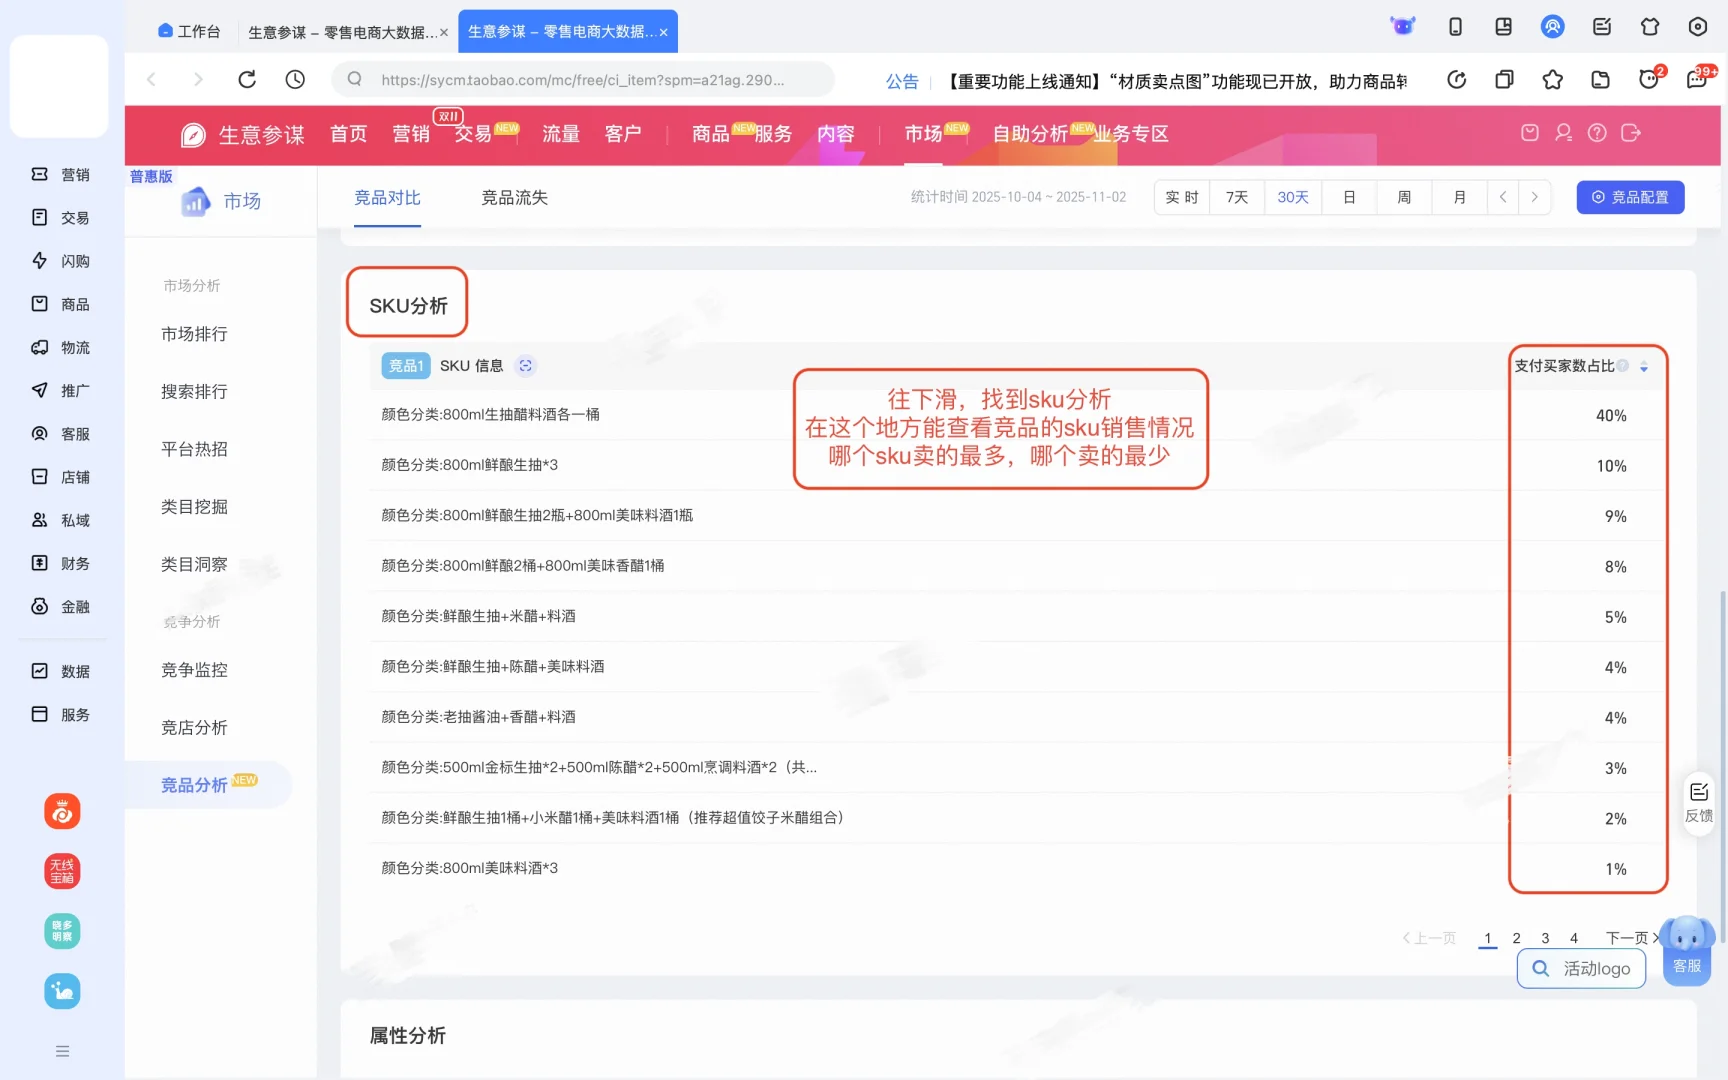Screen dimensions: 1728x1080
Task: Open browsing history clock icon
Action: pos(295,80)
